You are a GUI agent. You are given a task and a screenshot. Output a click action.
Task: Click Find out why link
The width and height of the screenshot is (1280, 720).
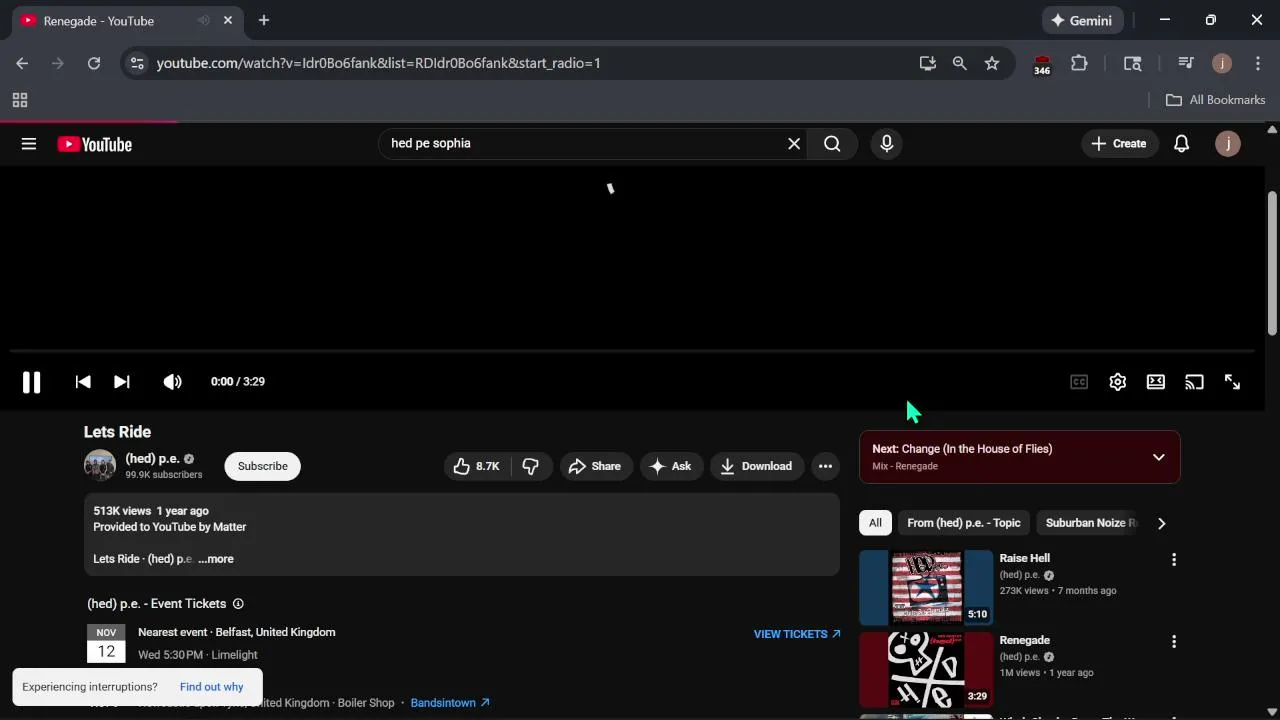pos(212,687)
